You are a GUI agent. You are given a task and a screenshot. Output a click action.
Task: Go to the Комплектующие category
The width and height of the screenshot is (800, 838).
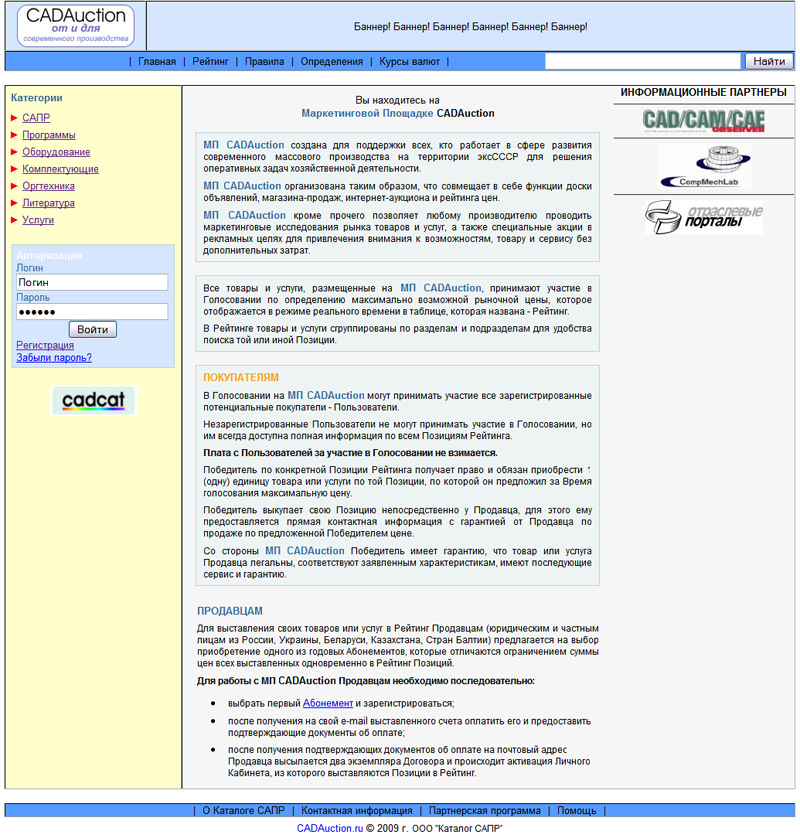point(60,169)
